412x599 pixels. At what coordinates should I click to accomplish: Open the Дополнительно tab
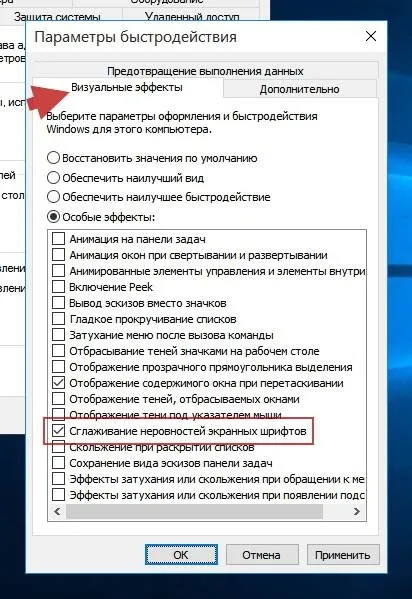point(300,89)
